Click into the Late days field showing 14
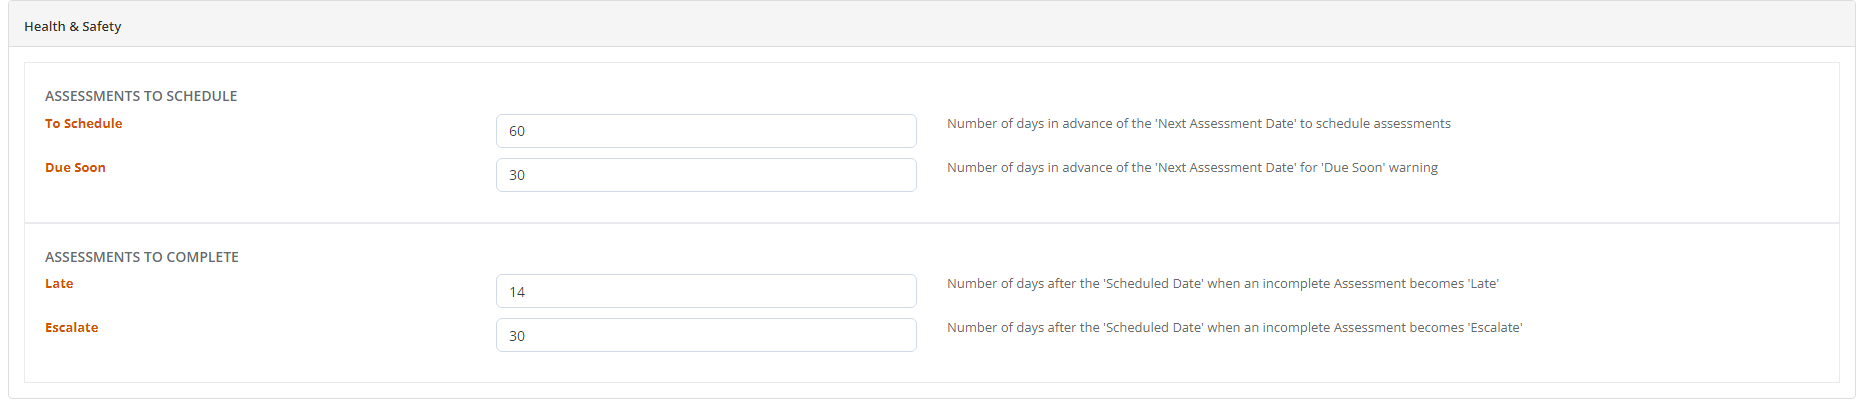 click(x=706, y=291)
